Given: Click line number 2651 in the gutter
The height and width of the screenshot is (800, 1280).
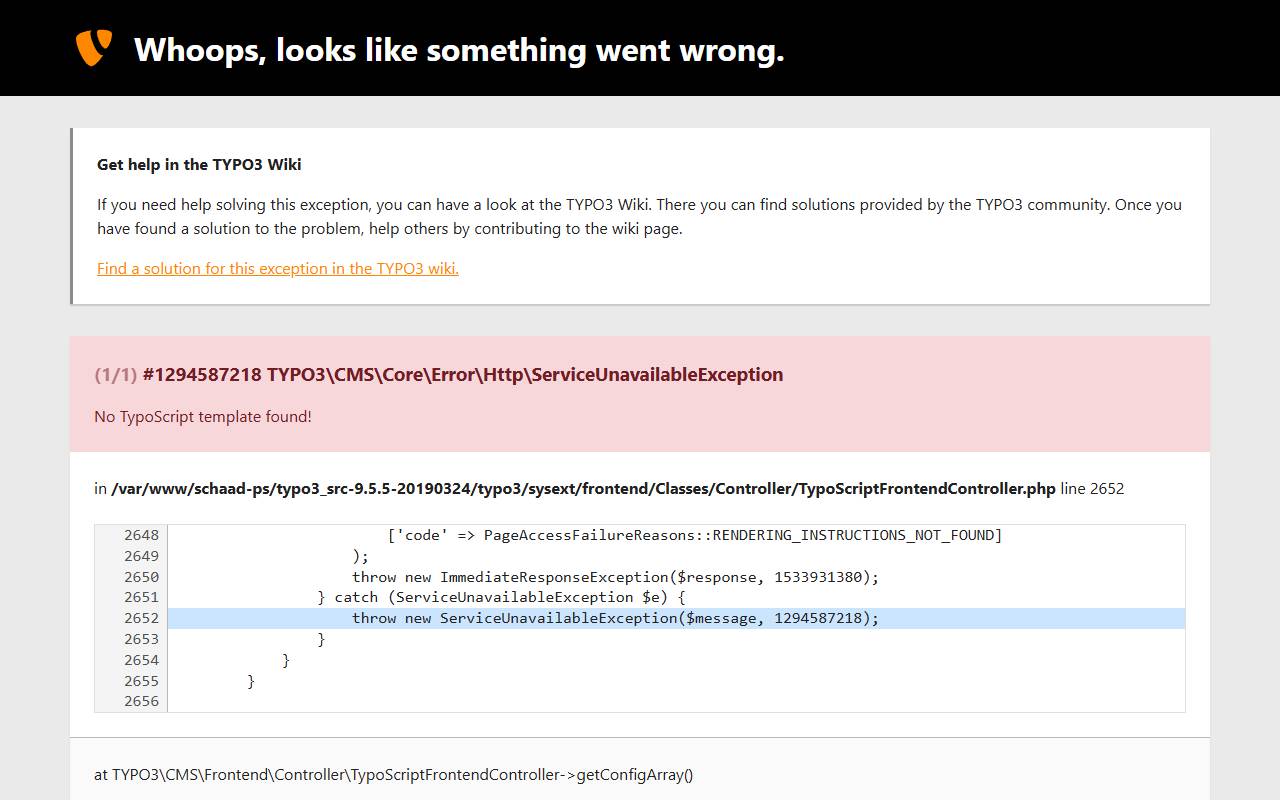Looking at the screenshot, I should pos(141,597).
